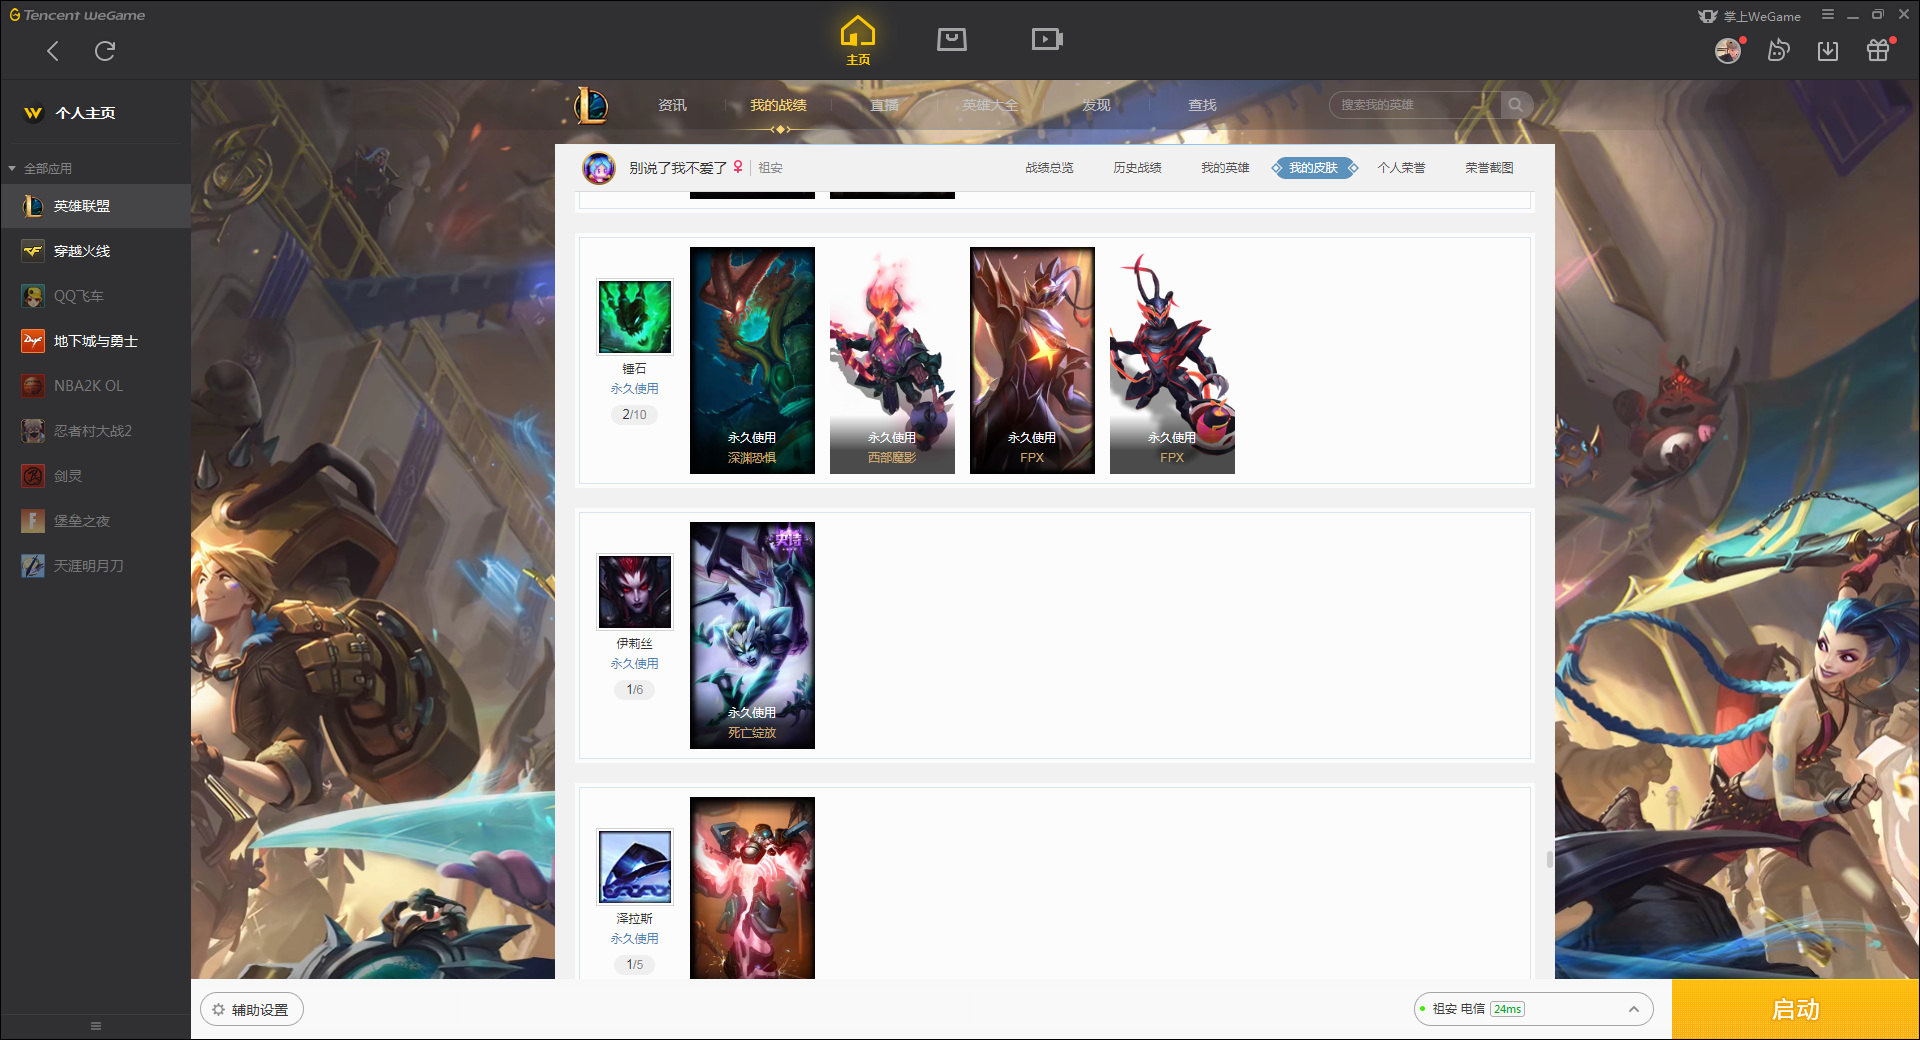Click the 伊莉丝 champion portrait
This screenshot has height=1040, width=1920.
(x=635, y=592)
